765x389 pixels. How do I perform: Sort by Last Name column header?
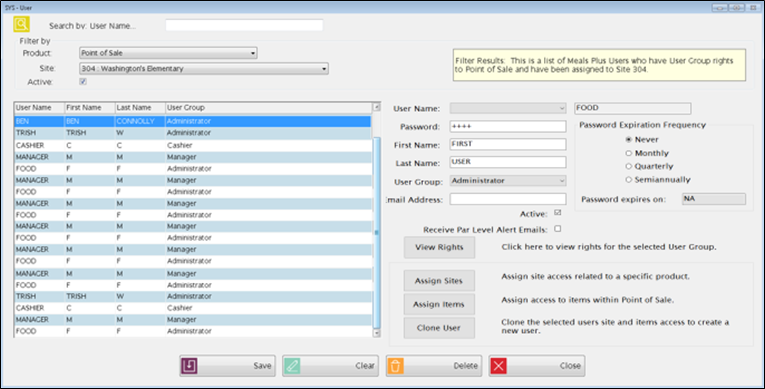140,108
